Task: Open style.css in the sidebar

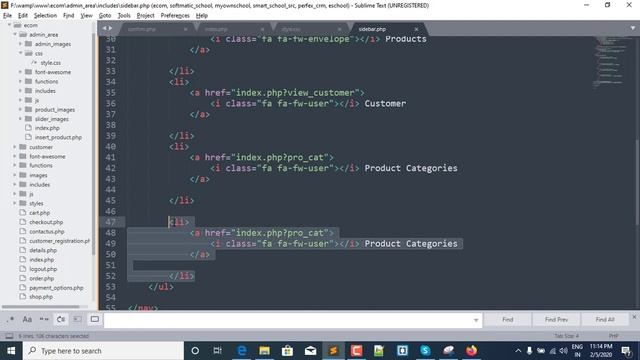Action: [x=51, y=63]
